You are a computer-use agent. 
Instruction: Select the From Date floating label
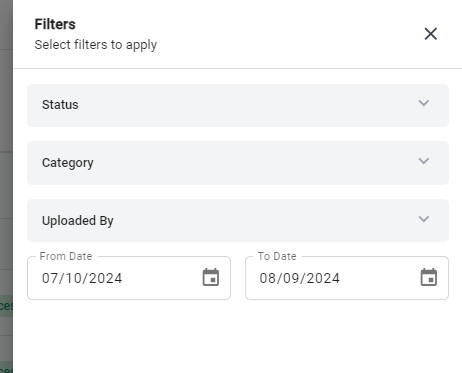(66, 256)
